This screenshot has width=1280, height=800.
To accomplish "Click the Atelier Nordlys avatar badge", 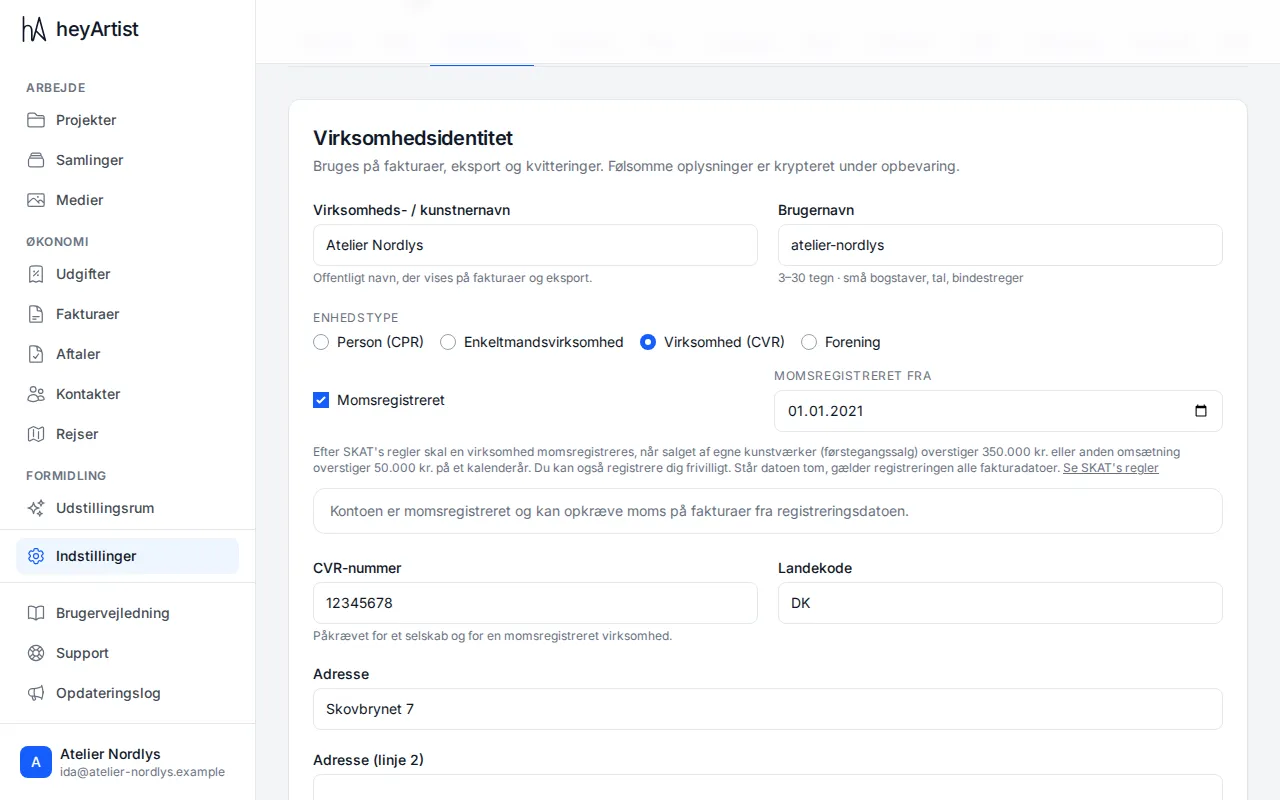I will coord(36,762).
